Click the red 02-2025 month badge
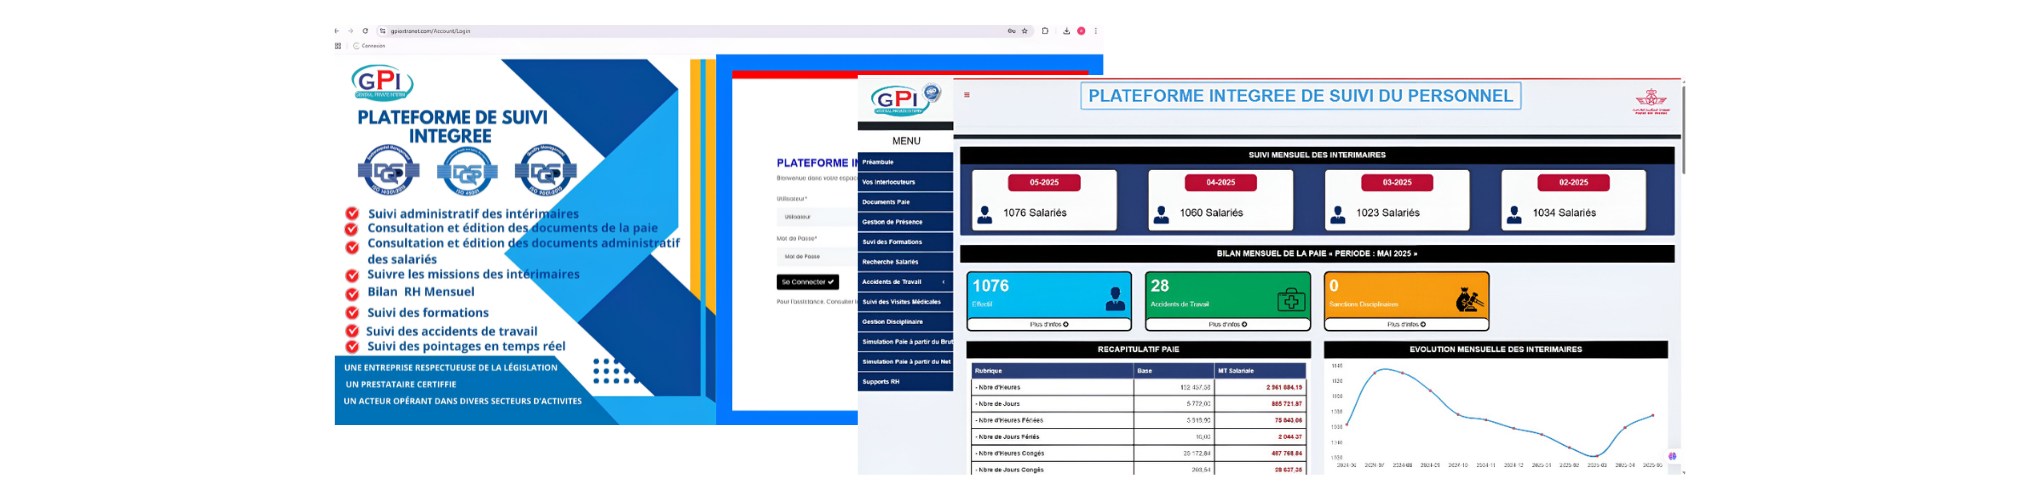This screenshot has height=500, width=2020. (1573, 183)
